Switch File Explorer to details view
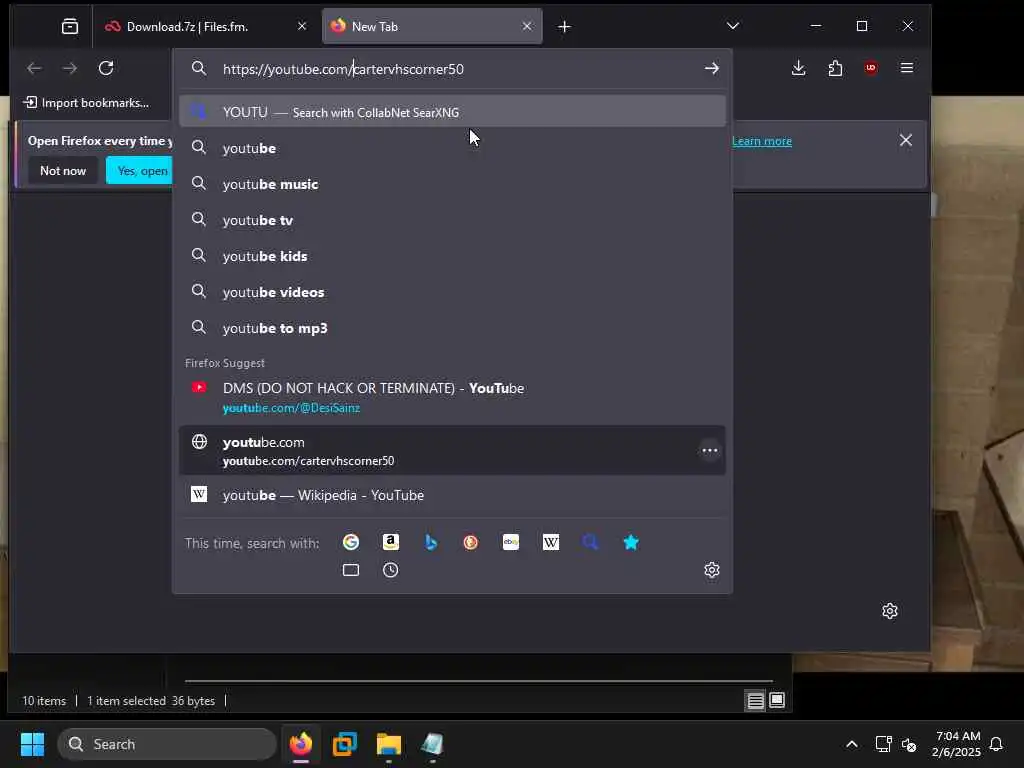 756,701
